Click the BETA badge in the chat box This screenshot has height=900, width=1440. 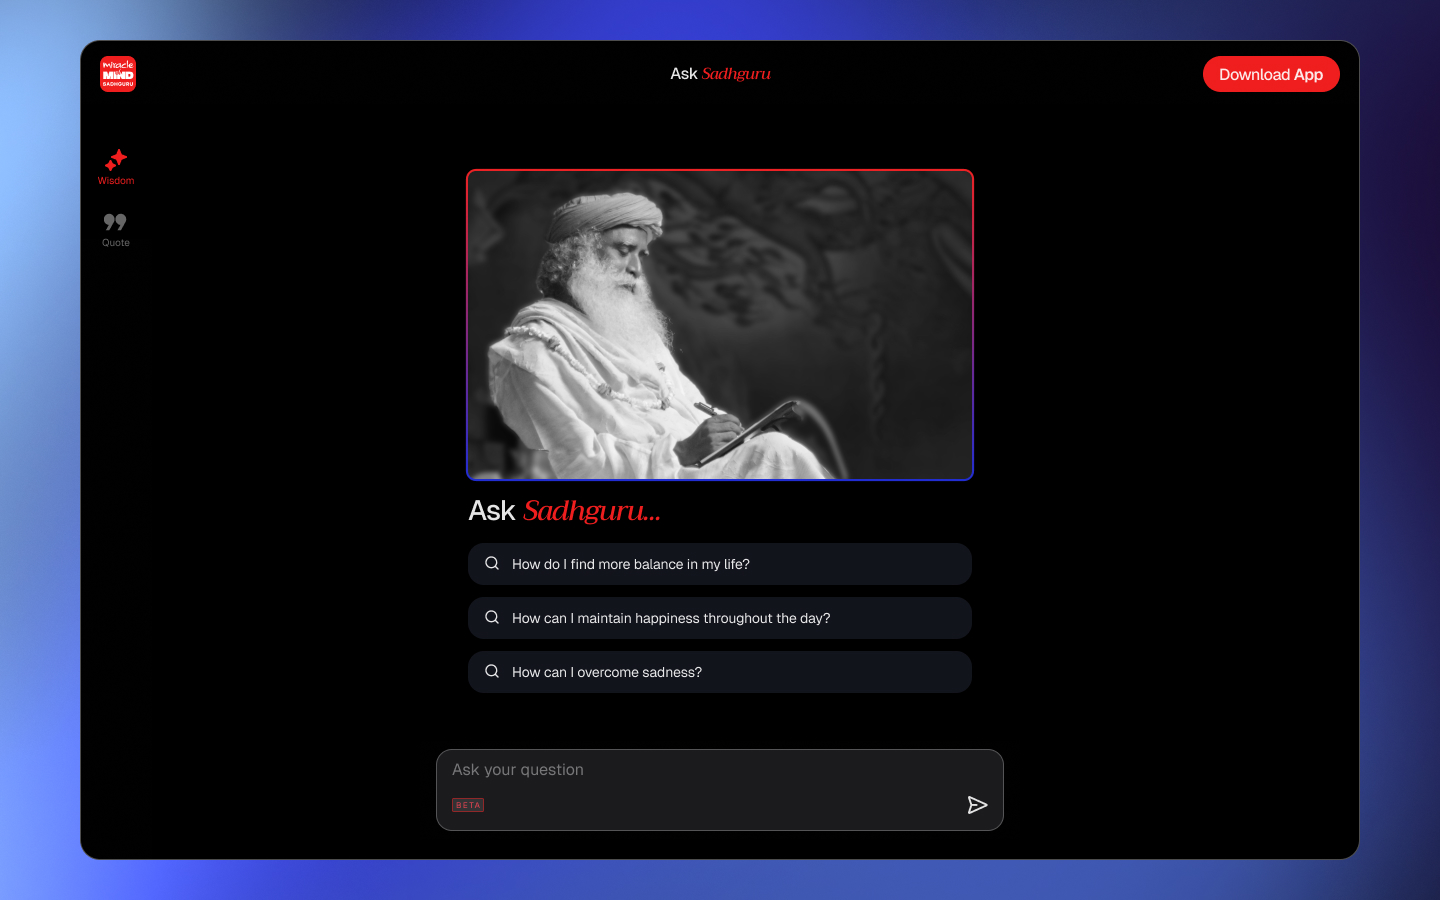coord(468,805)
